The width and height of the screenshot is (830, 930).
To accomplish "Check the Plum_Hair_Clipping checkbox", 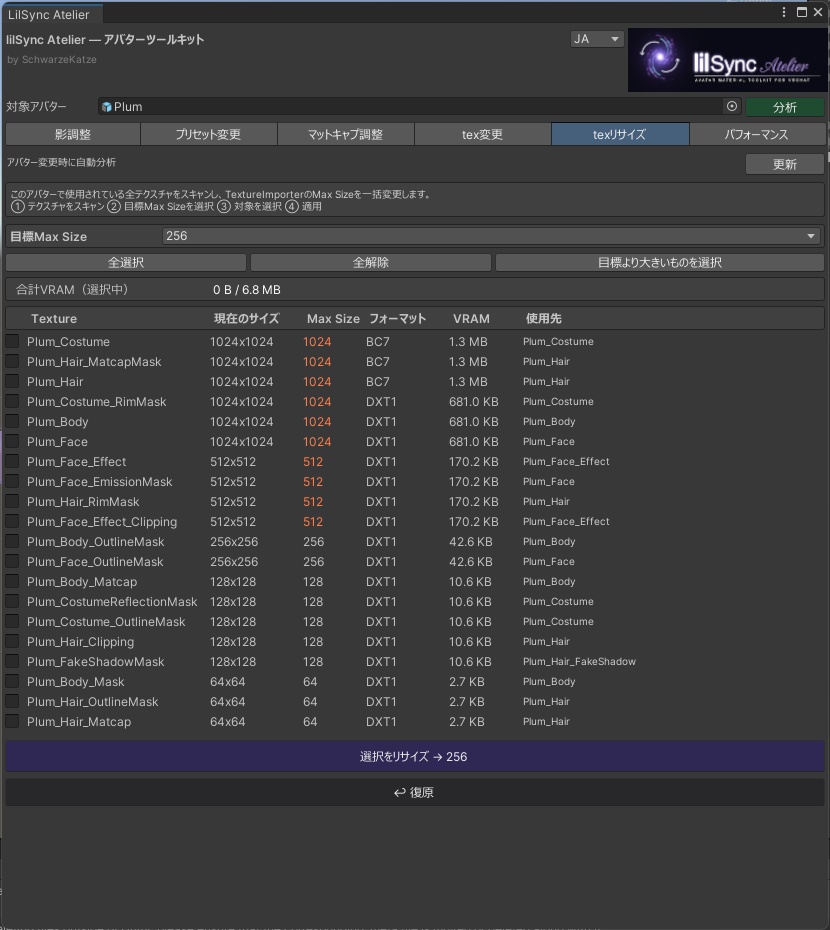I will point(12,641).
